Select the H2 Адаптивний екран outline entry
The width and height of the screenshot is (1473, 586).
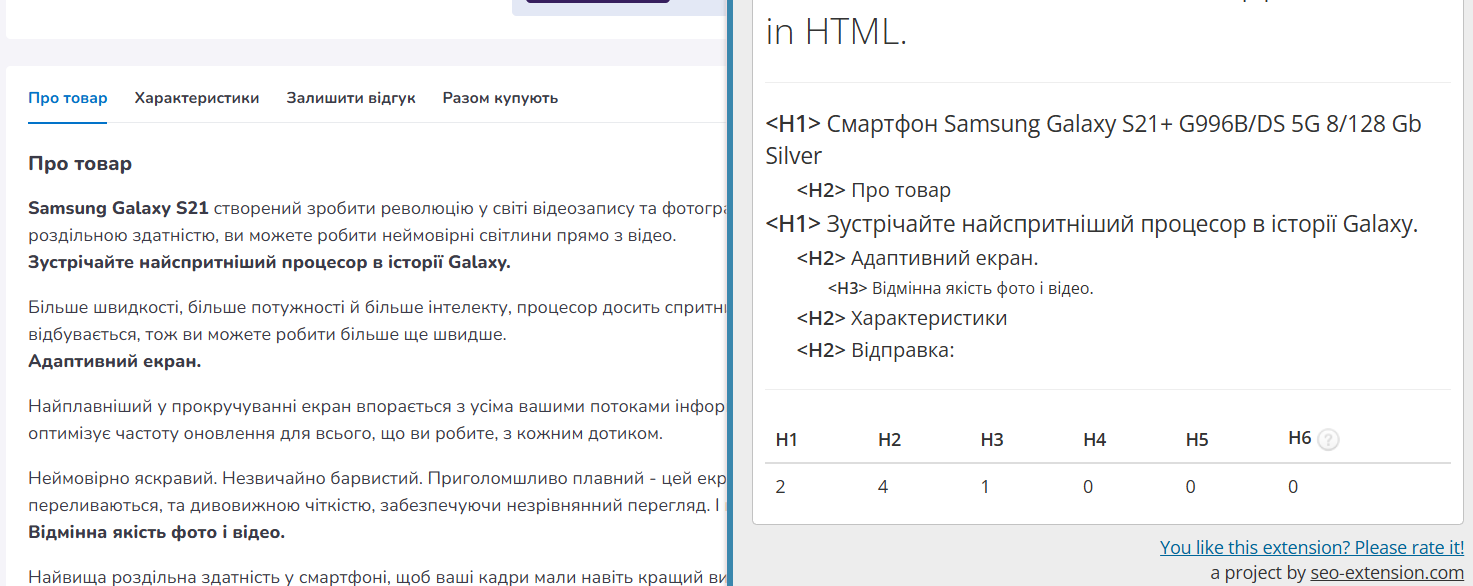click(918, 258)
